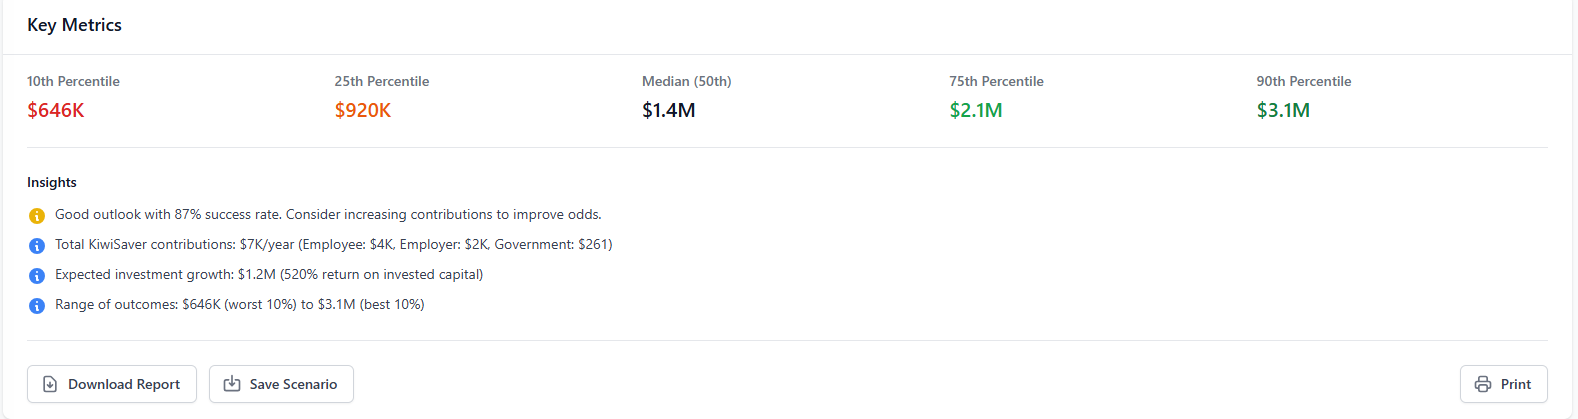Image resolution: width=1578 pixels, height=419 pixels.
Task: Click the Median $1.4M value
Action: tap(669, 110)
